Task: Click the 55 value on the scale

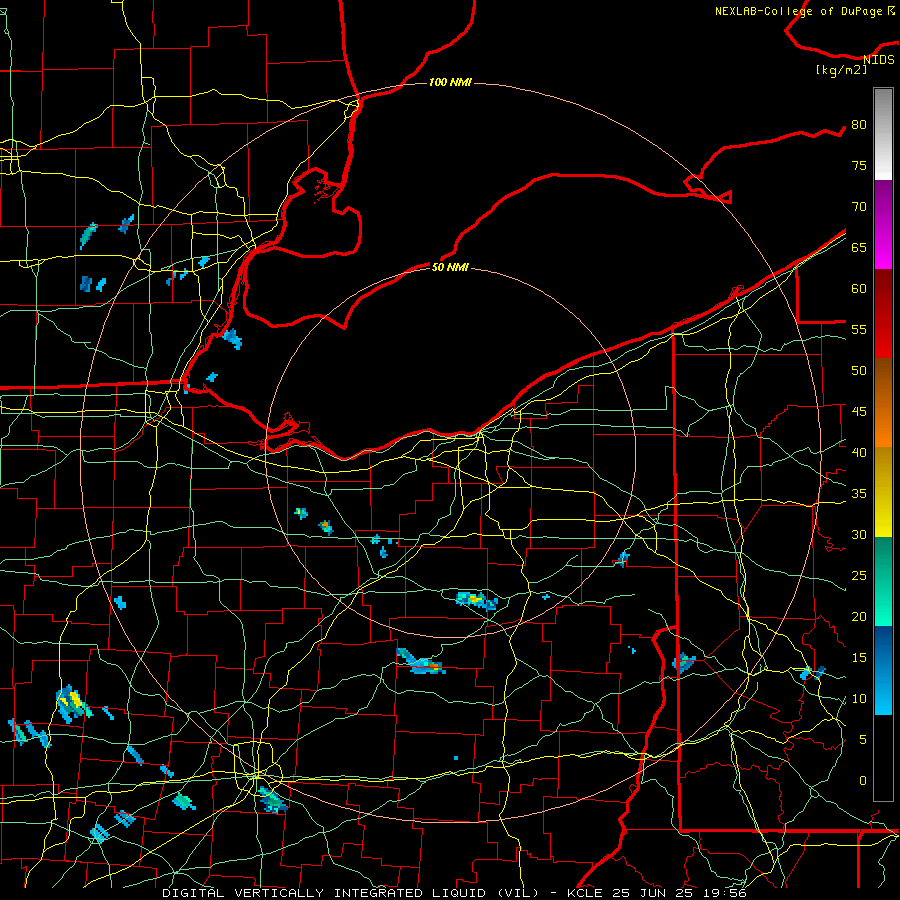Action: pos(859,329)
